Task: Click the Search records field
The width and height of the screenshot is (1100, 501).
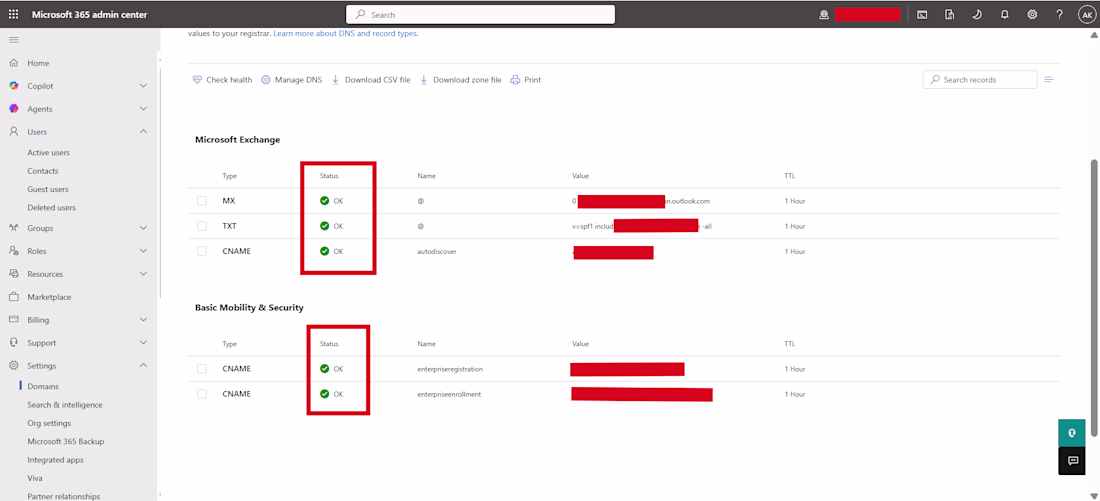Action: click(980, 80)
